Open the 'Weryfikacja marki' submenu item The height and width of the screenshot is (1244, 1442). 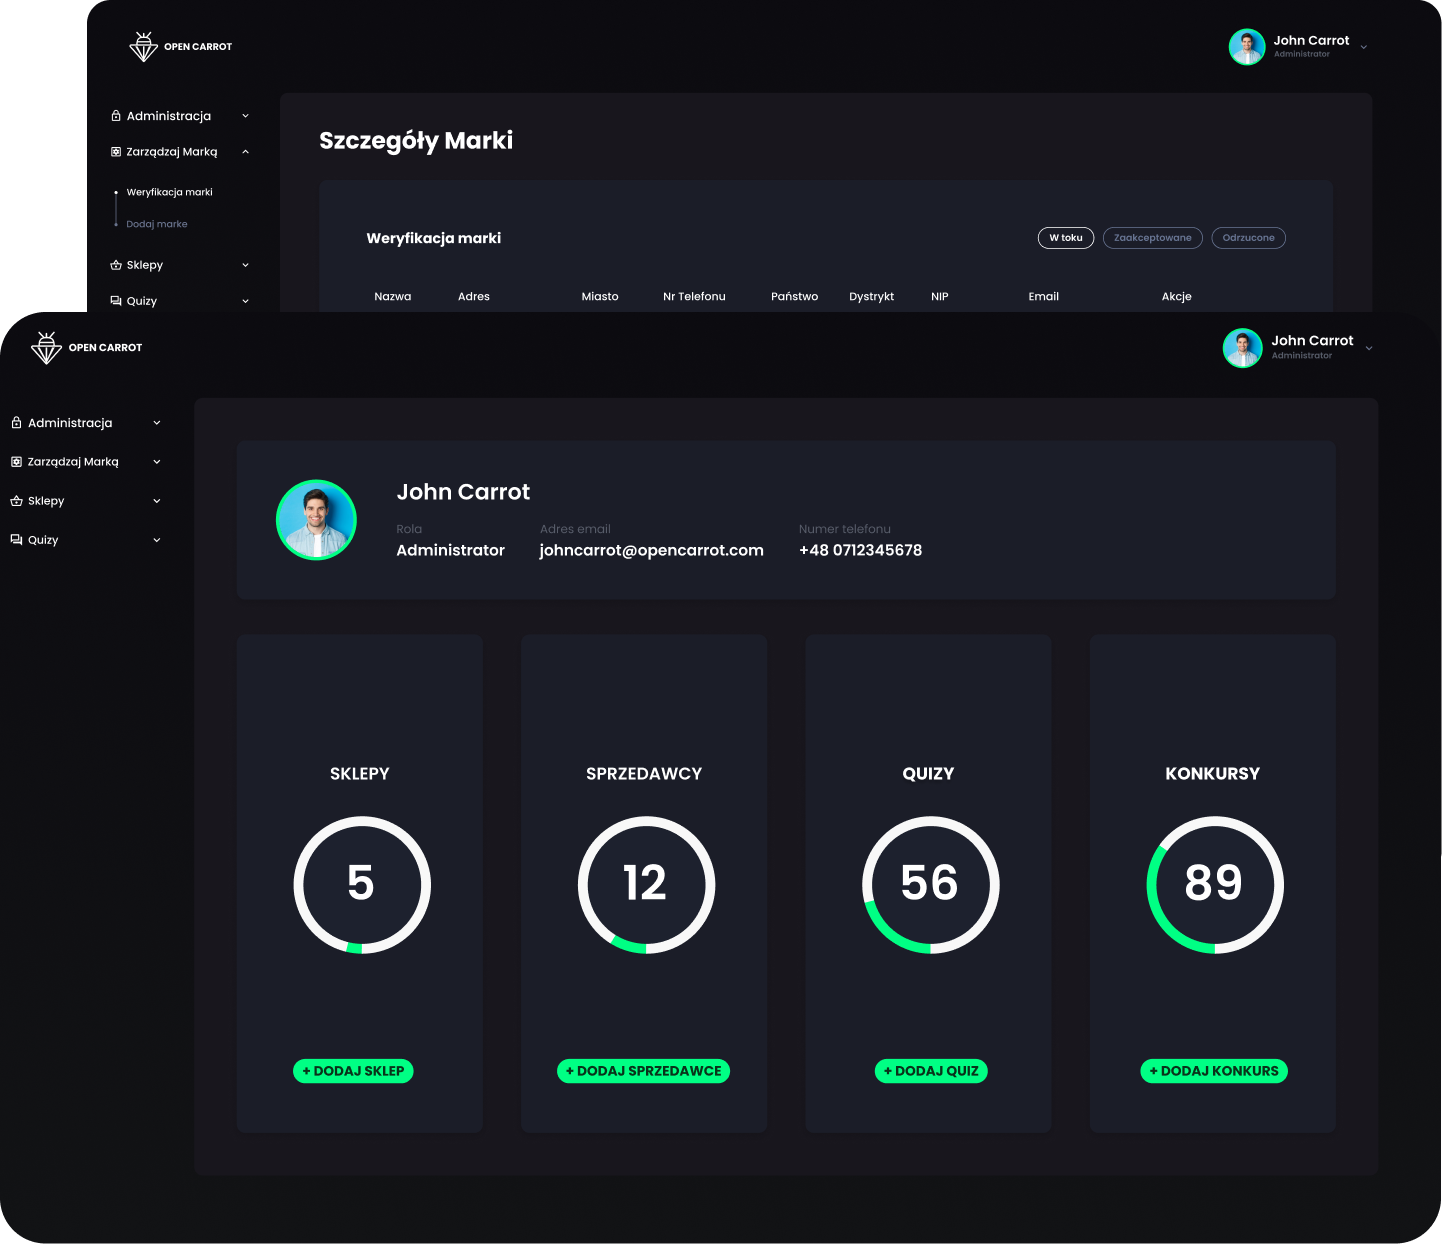[169, 192]
